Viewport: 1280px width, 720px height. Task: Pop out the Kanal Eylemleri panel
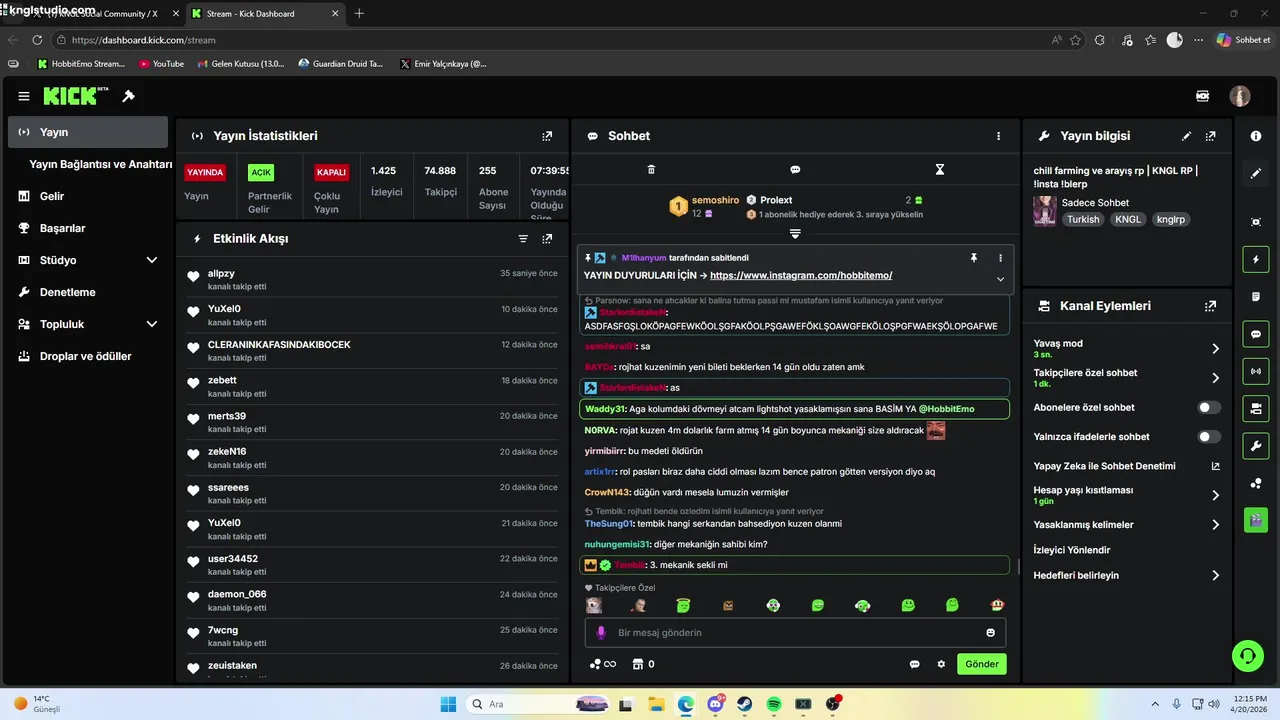(x=1211, y=306)
